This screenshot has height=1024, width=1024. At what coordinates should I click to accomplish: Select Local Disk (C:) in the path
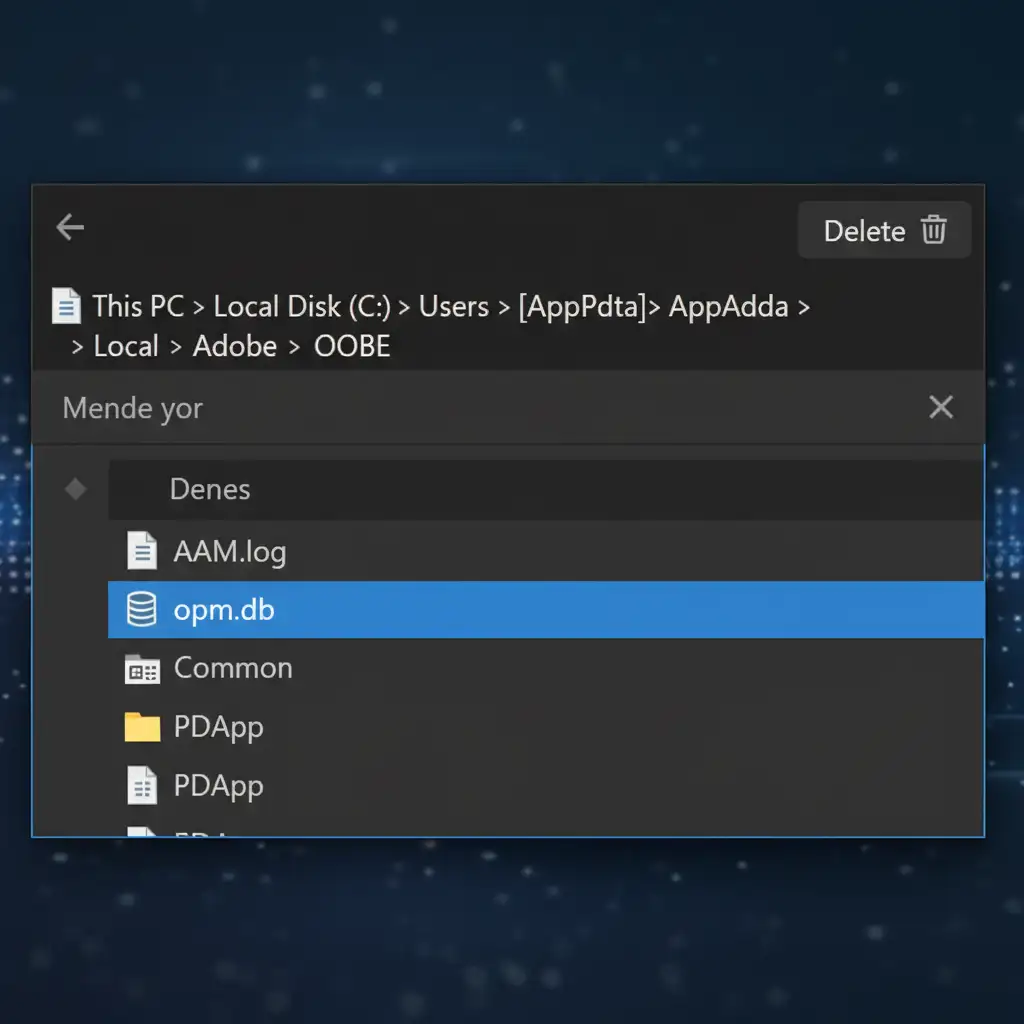pyautogui.click(x=302, y=306)
